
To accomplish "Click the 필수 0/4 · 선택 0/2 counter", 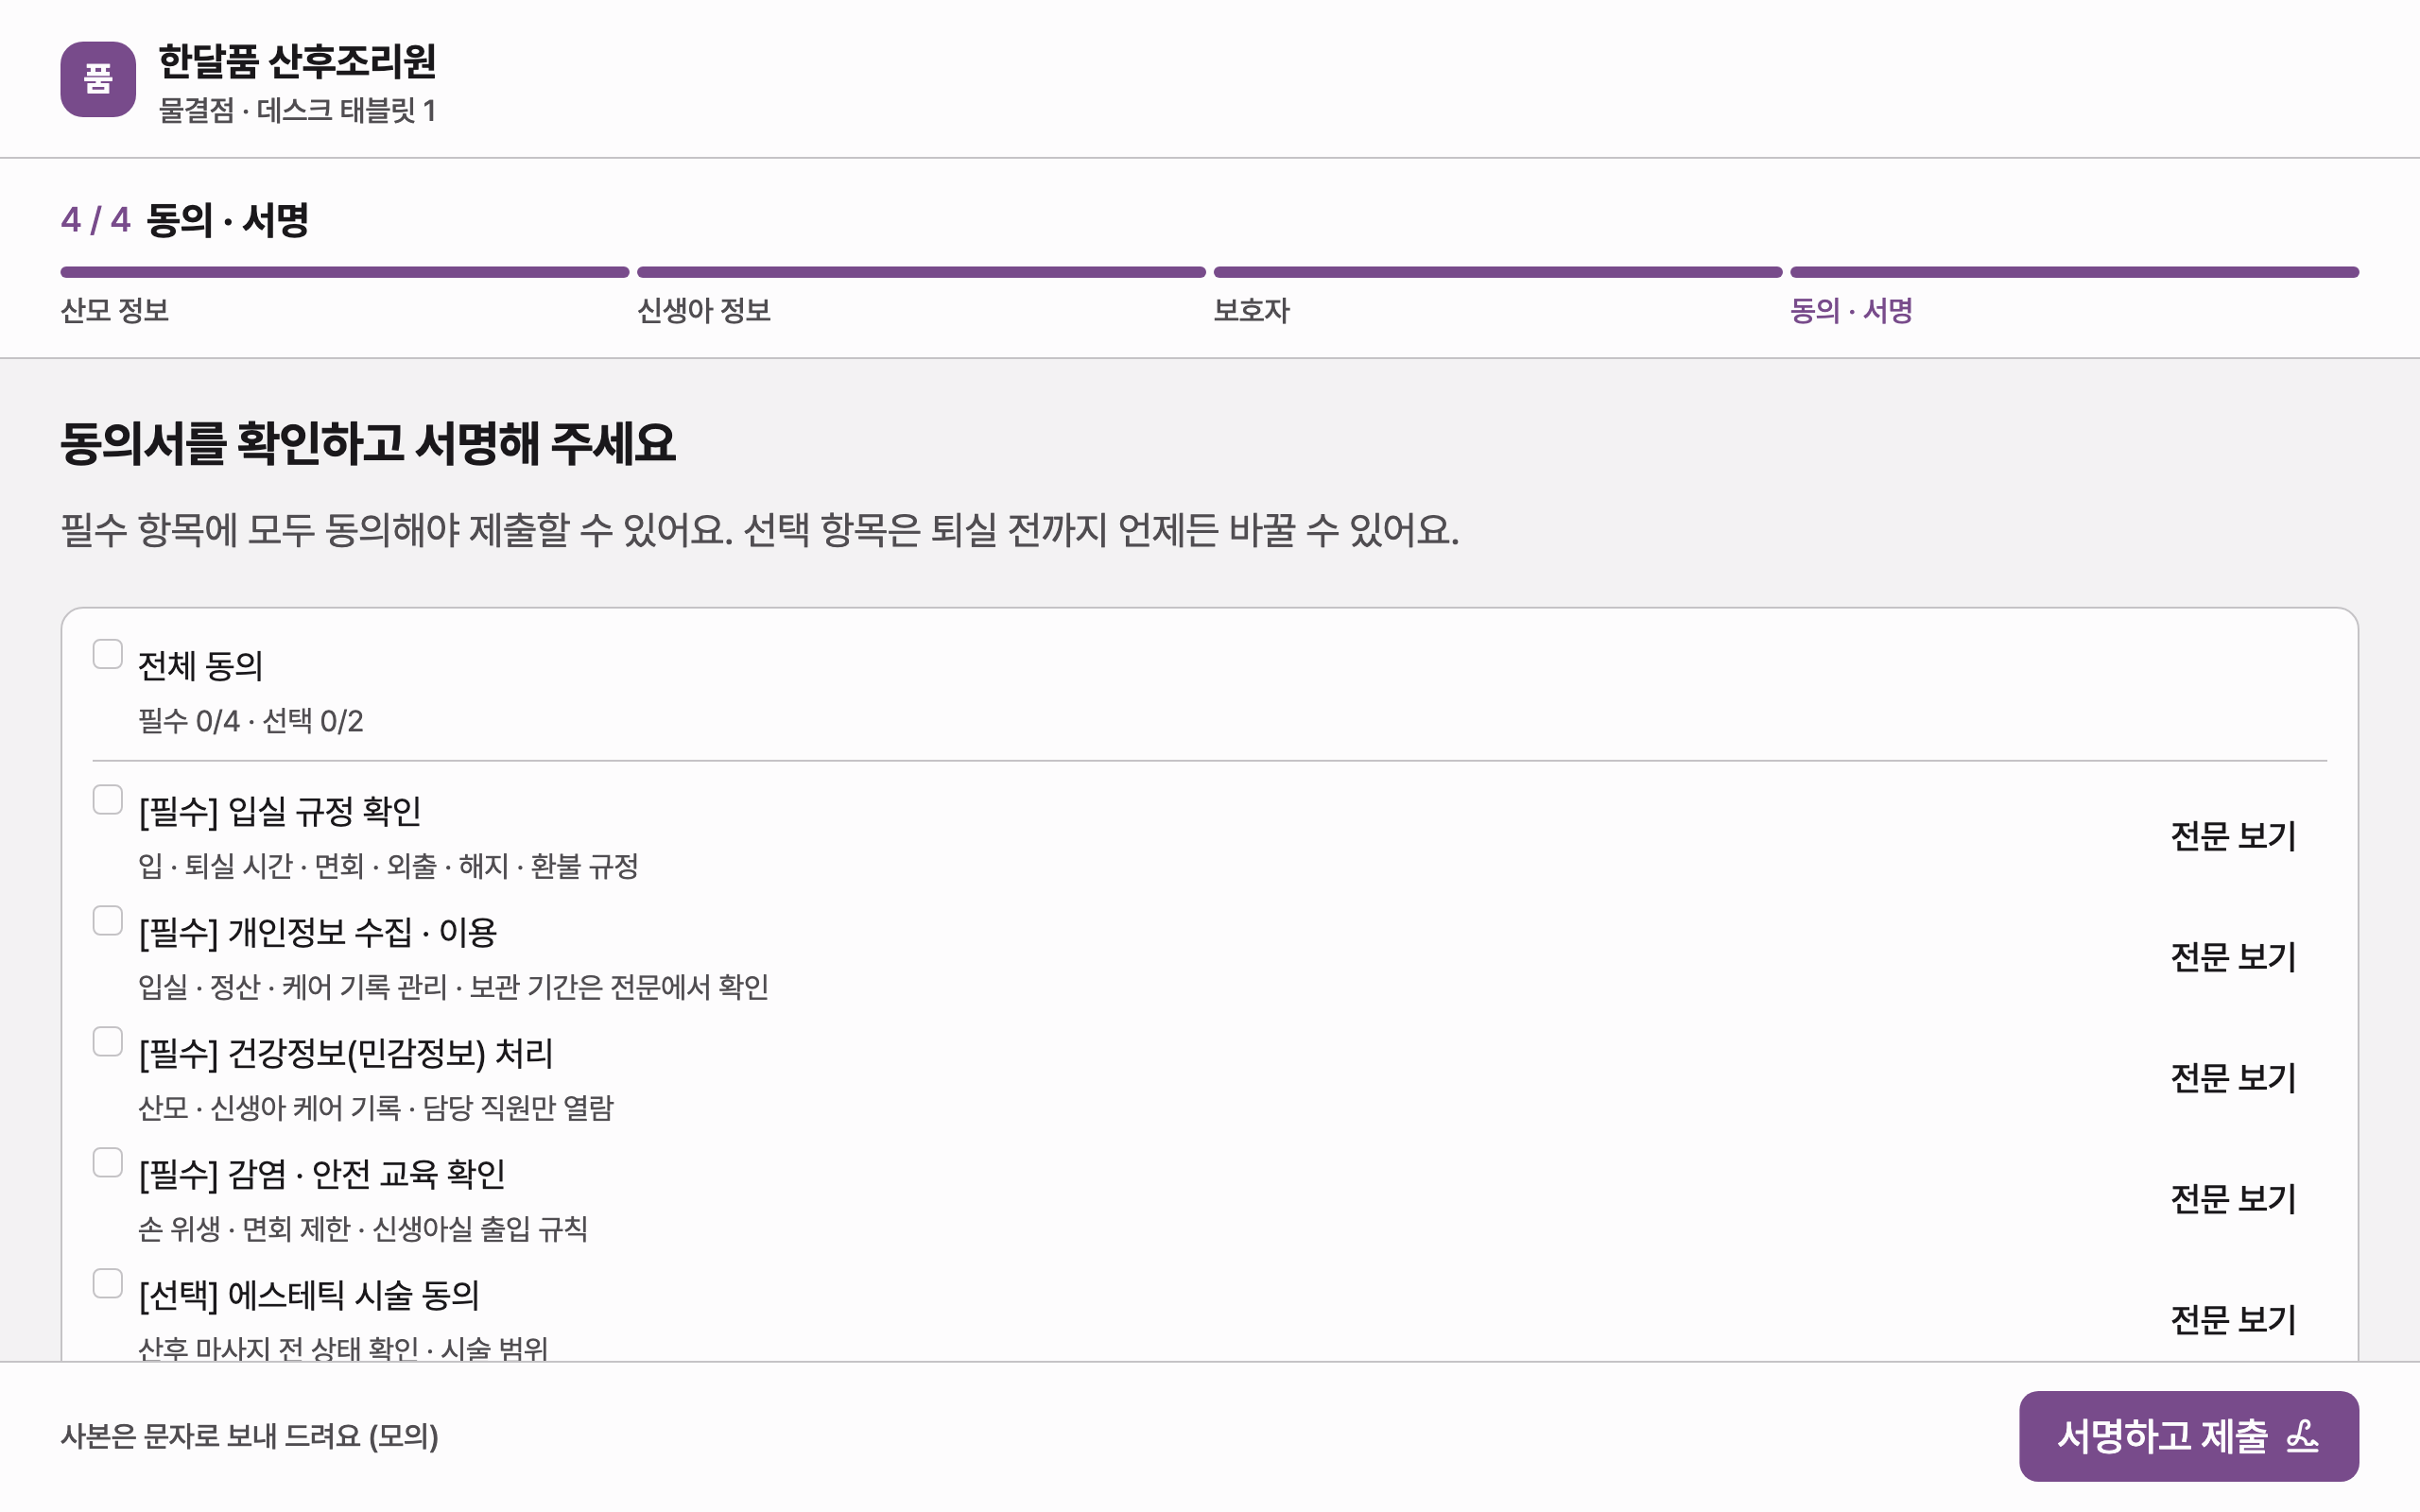I will [250, 721].
